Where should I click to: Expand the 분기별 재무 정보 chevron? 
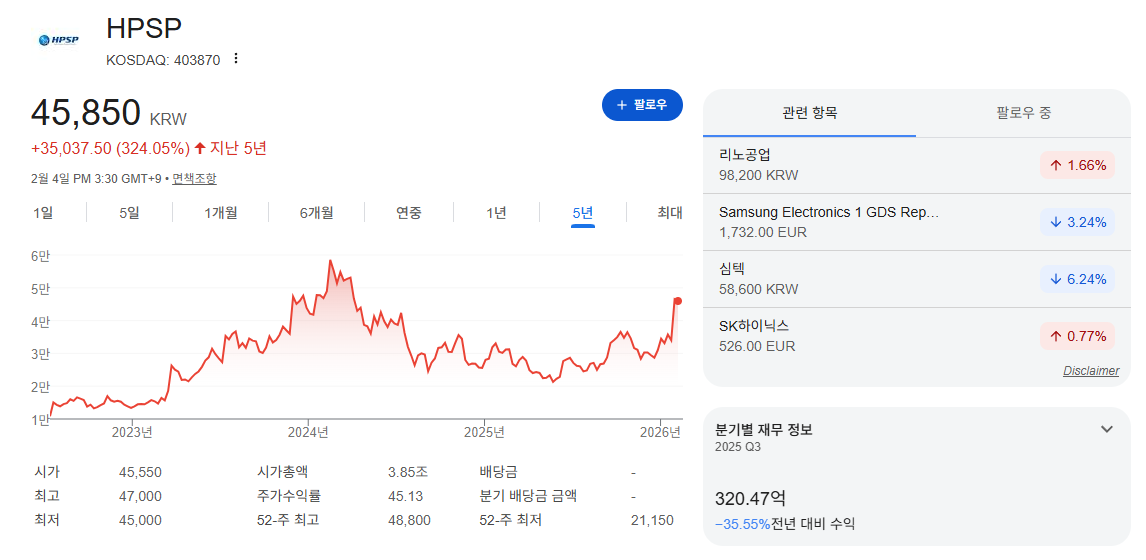[1107, 429]
